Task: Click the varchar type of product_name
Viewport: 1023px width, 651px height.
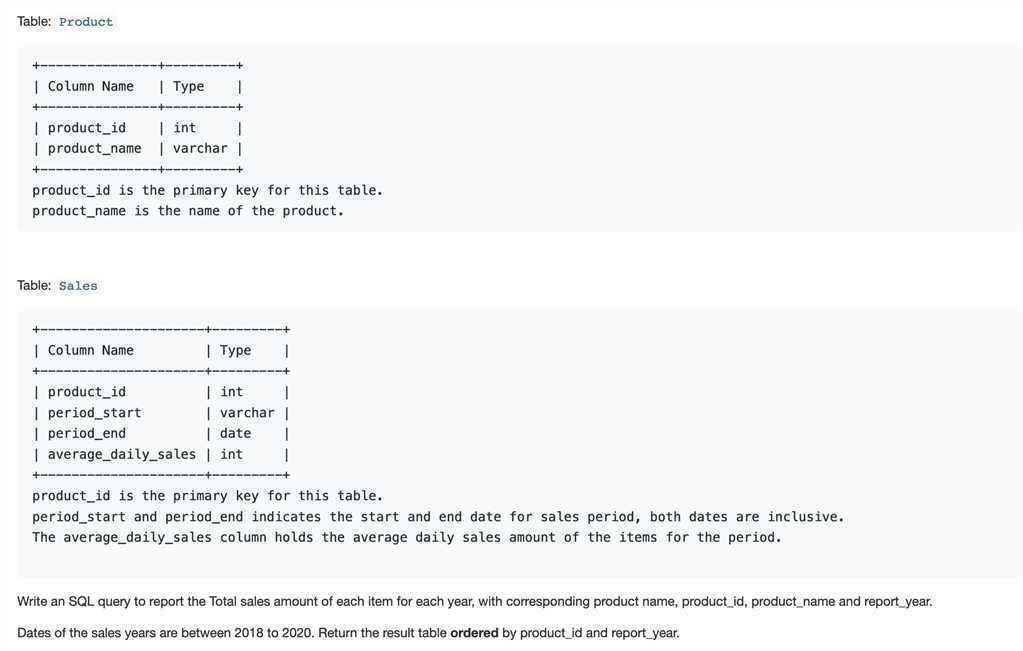Action: click(200, 149)
